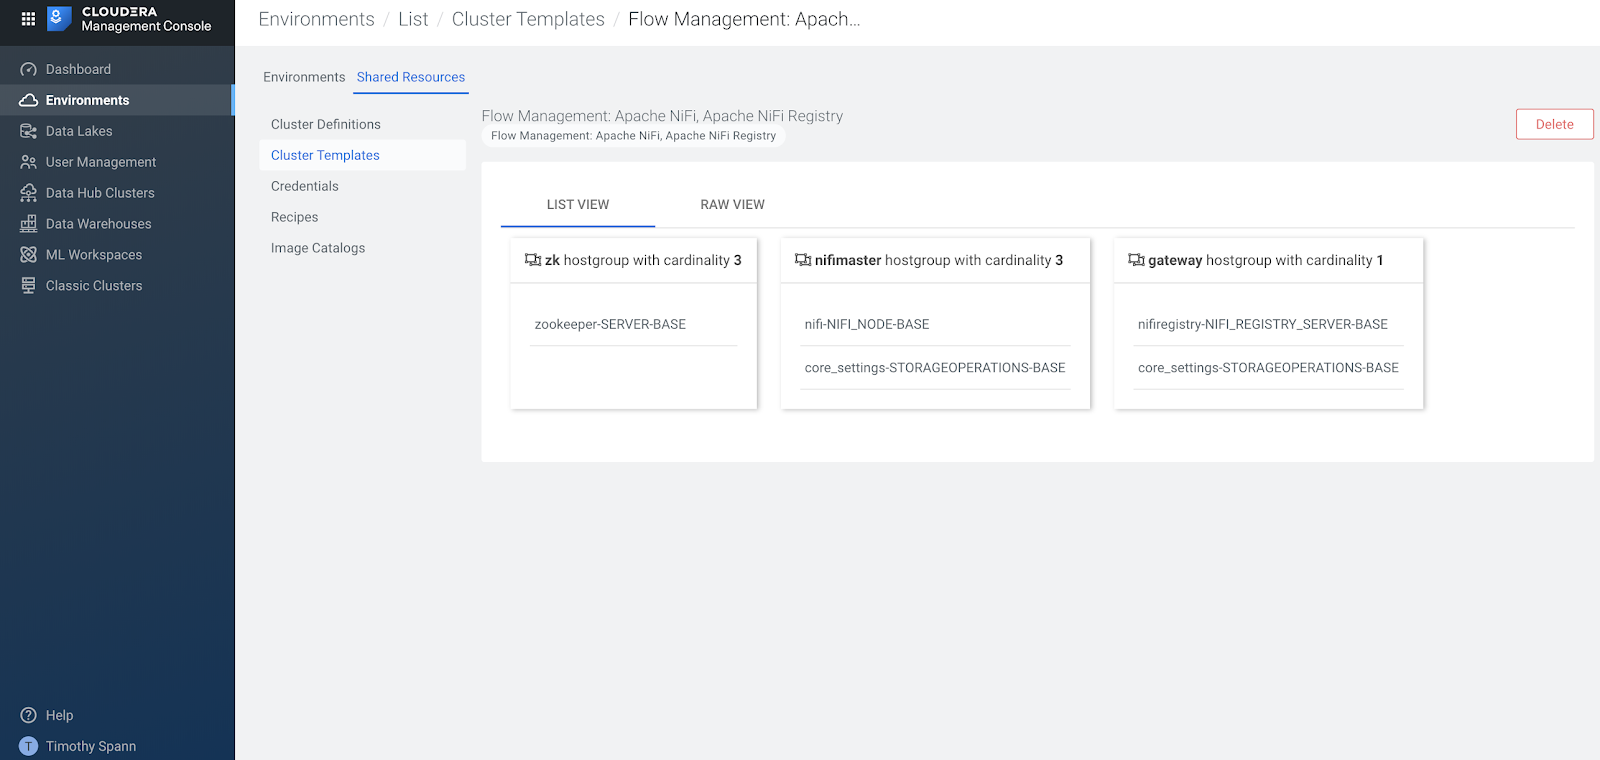This screenshot has width=1600, height=760.
Task: Click the ML Workspaces icon
Action: (28, 255)
